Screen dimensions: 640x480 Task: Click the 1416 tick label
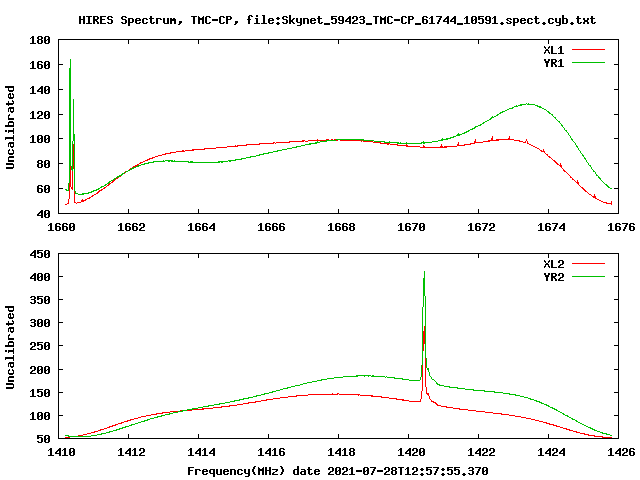(x=271, y=452)
